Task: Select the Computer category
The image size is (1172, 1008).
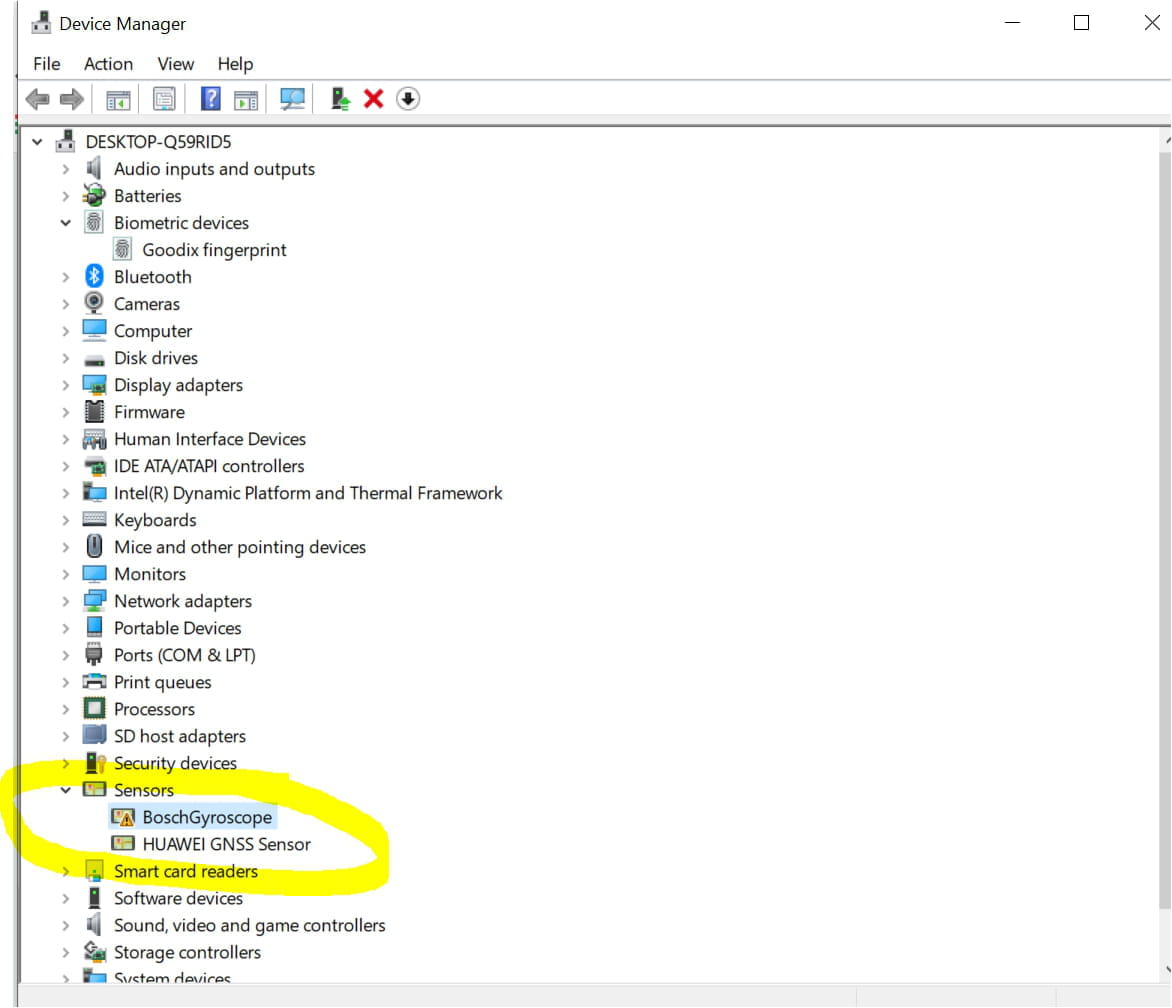Action: point(153,331)
